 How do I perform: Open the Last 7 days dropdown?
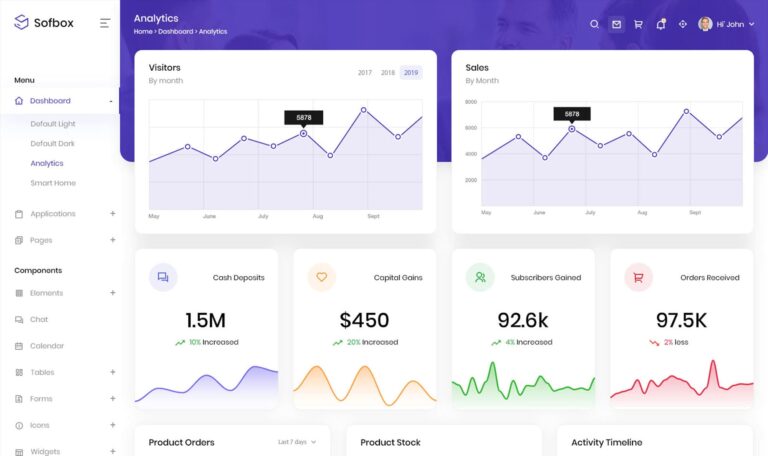tap(297, 442)
